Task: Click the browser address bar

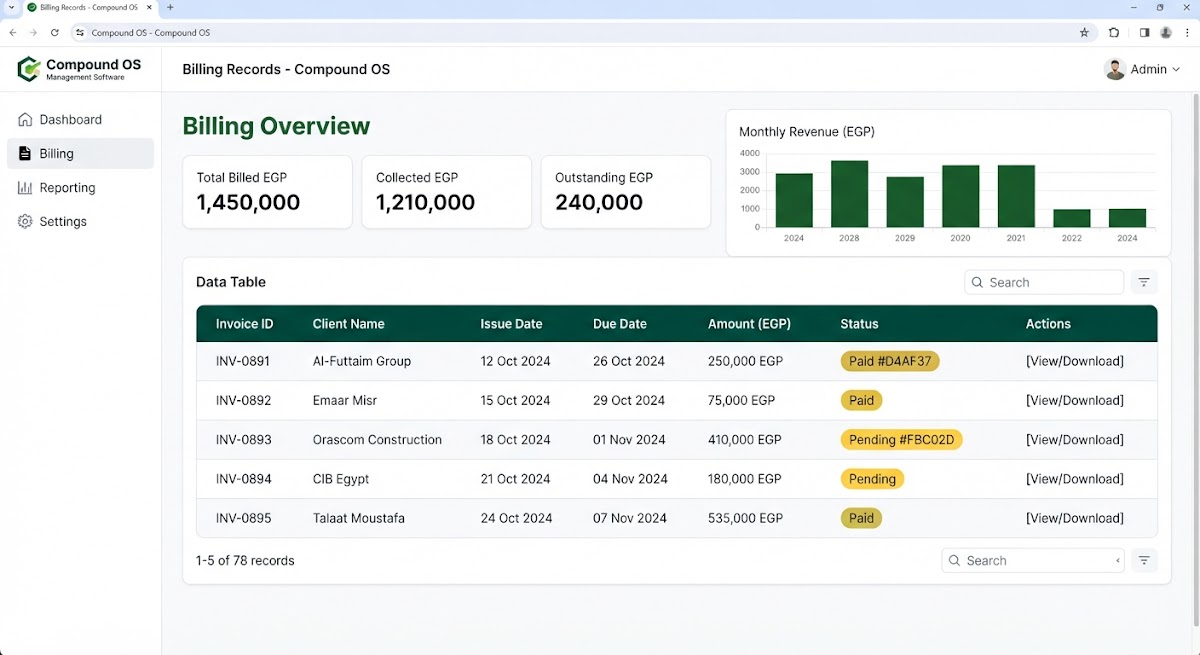Action: [583, 32]
